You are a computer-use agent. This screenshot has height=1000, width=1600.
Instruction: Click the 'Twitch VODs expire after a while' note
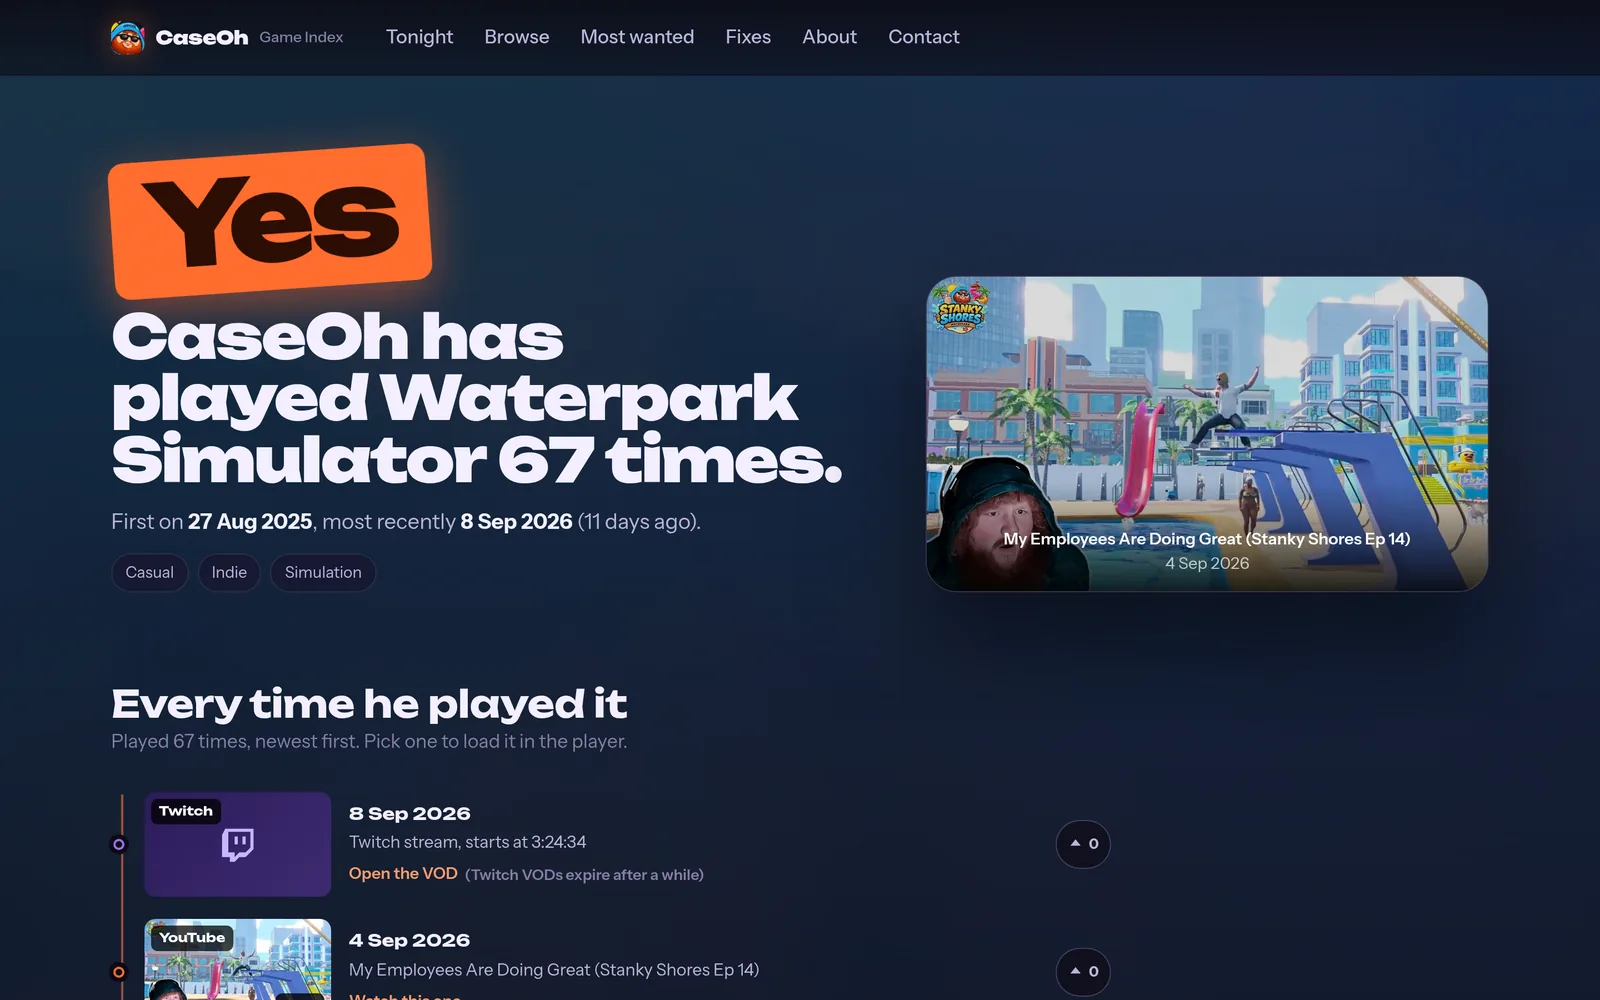pyautogui.click(x=585, y=874)
